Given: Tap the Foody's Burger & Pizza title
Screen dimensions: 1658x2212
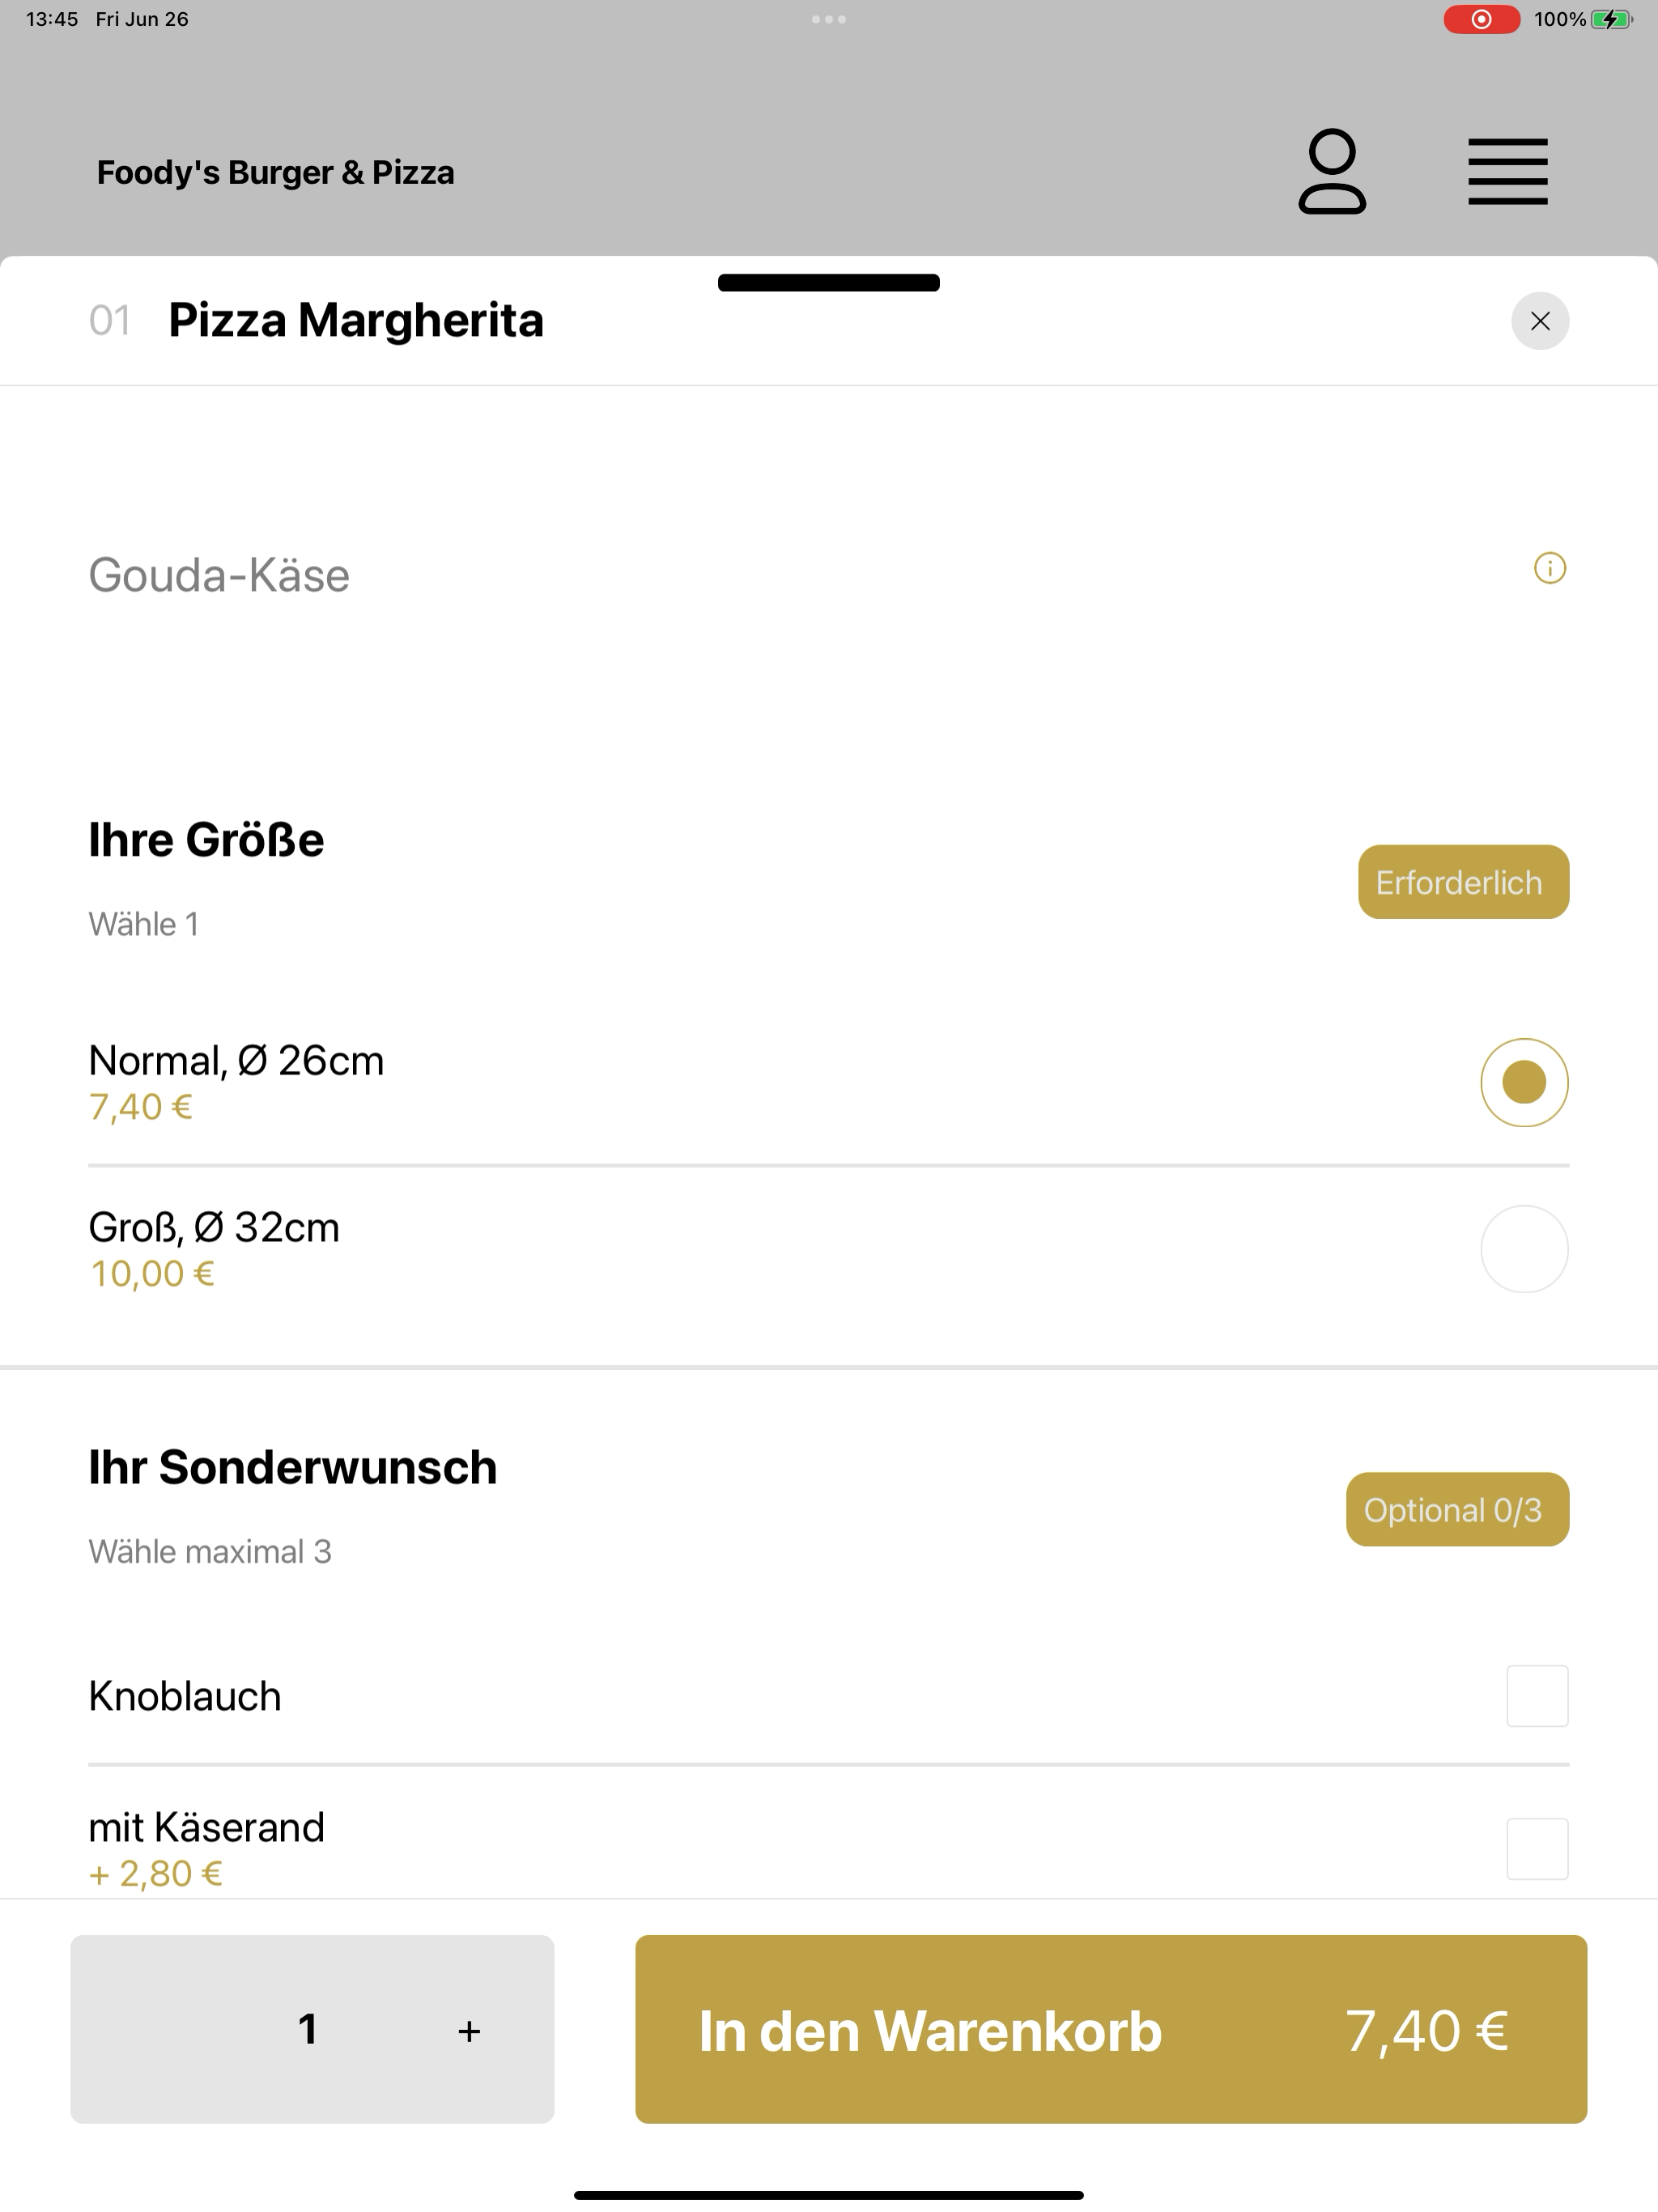Looking at the screenshot, I should tap(275, 173).
